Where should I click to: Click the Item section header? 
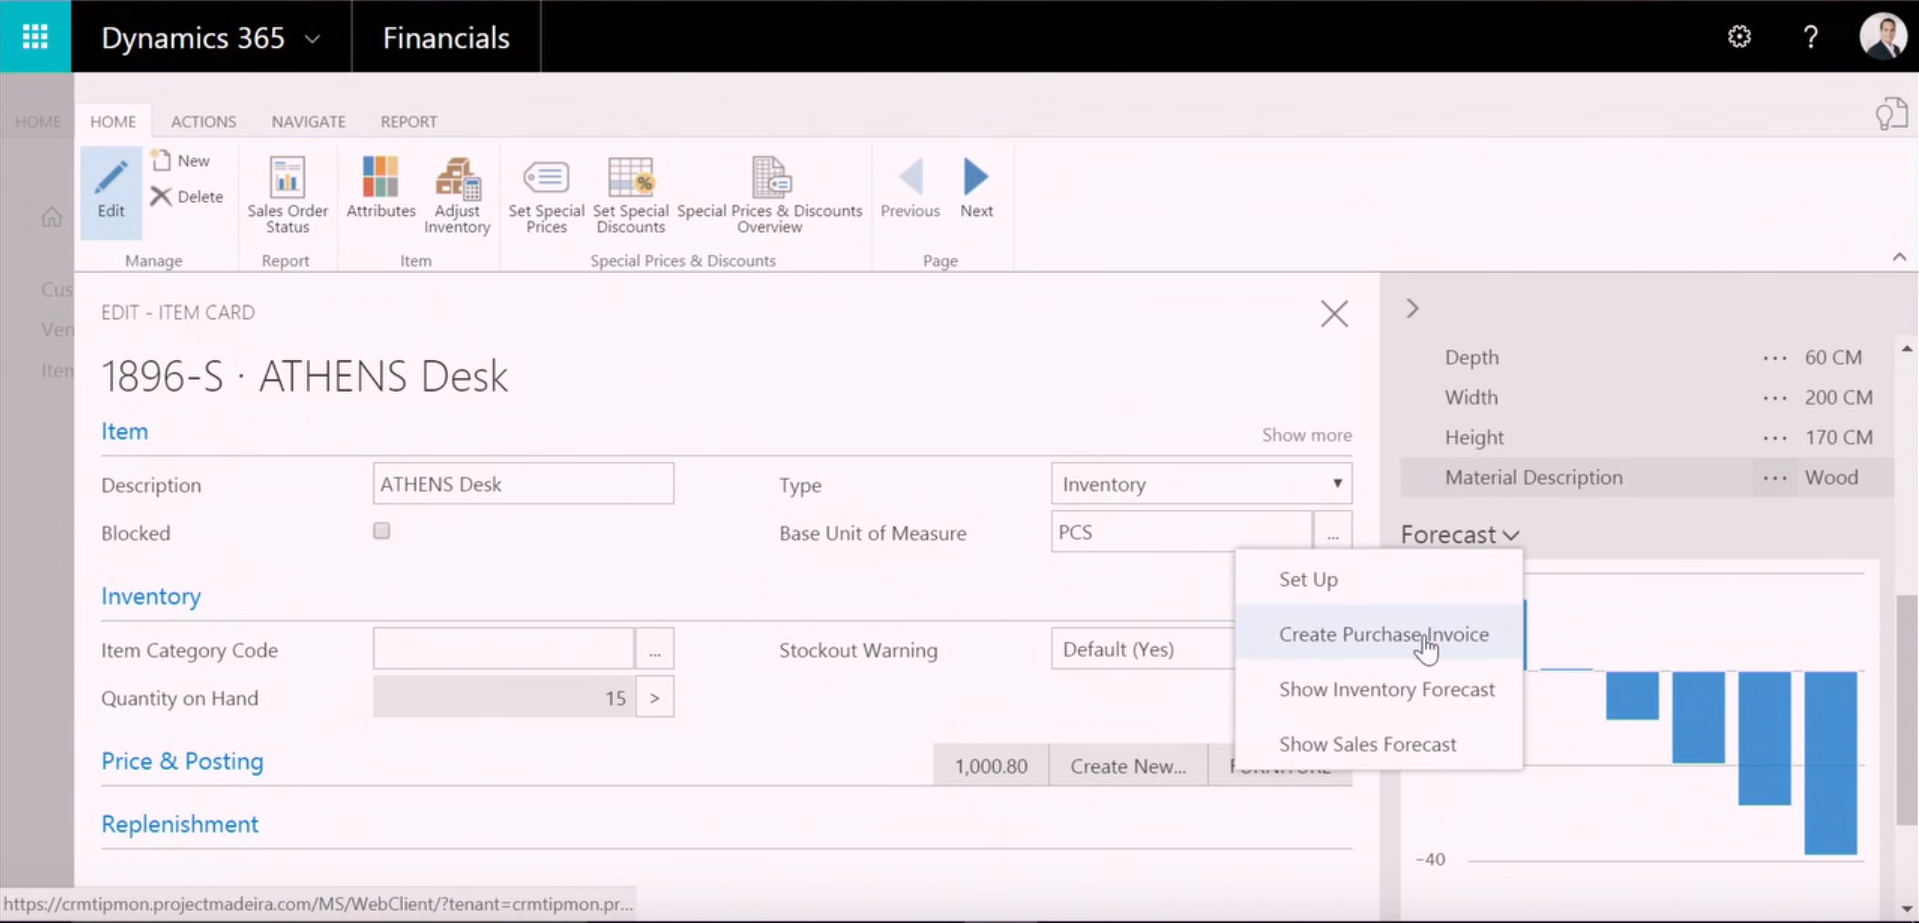click(x=124, y=431)
